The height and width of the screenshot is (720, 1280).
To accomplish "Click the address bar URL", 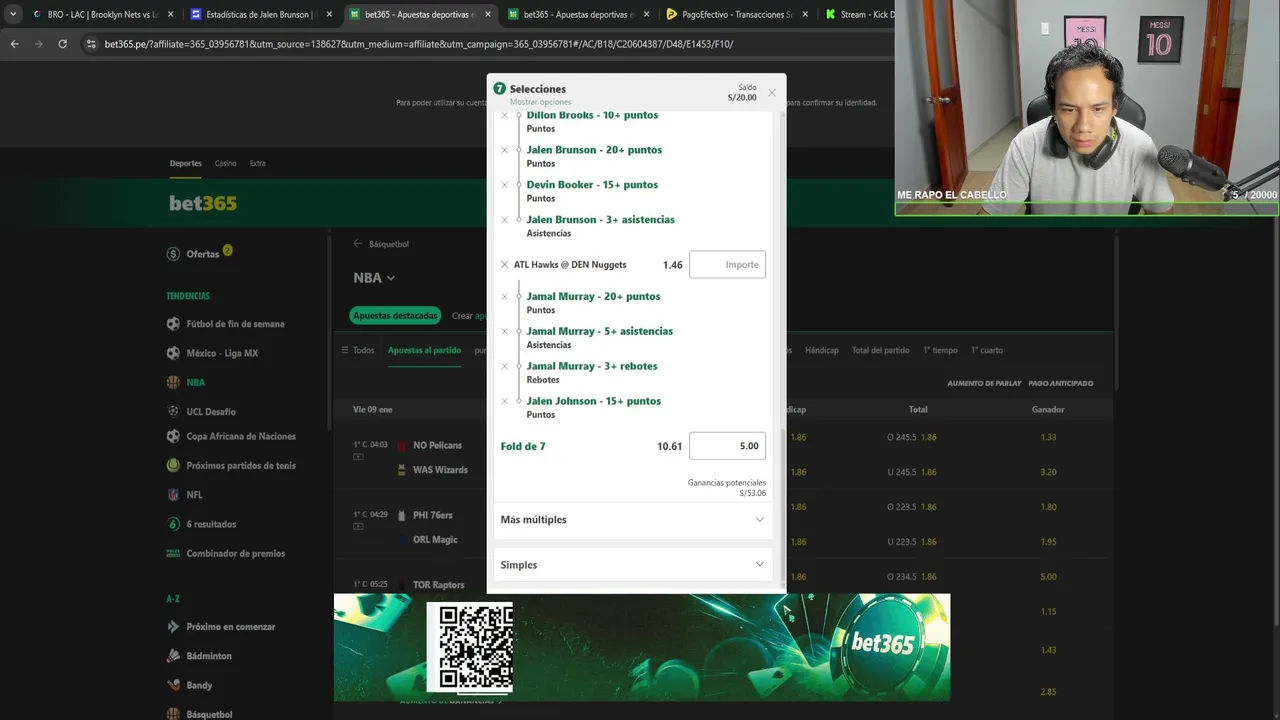I will [x=419, y=44].
